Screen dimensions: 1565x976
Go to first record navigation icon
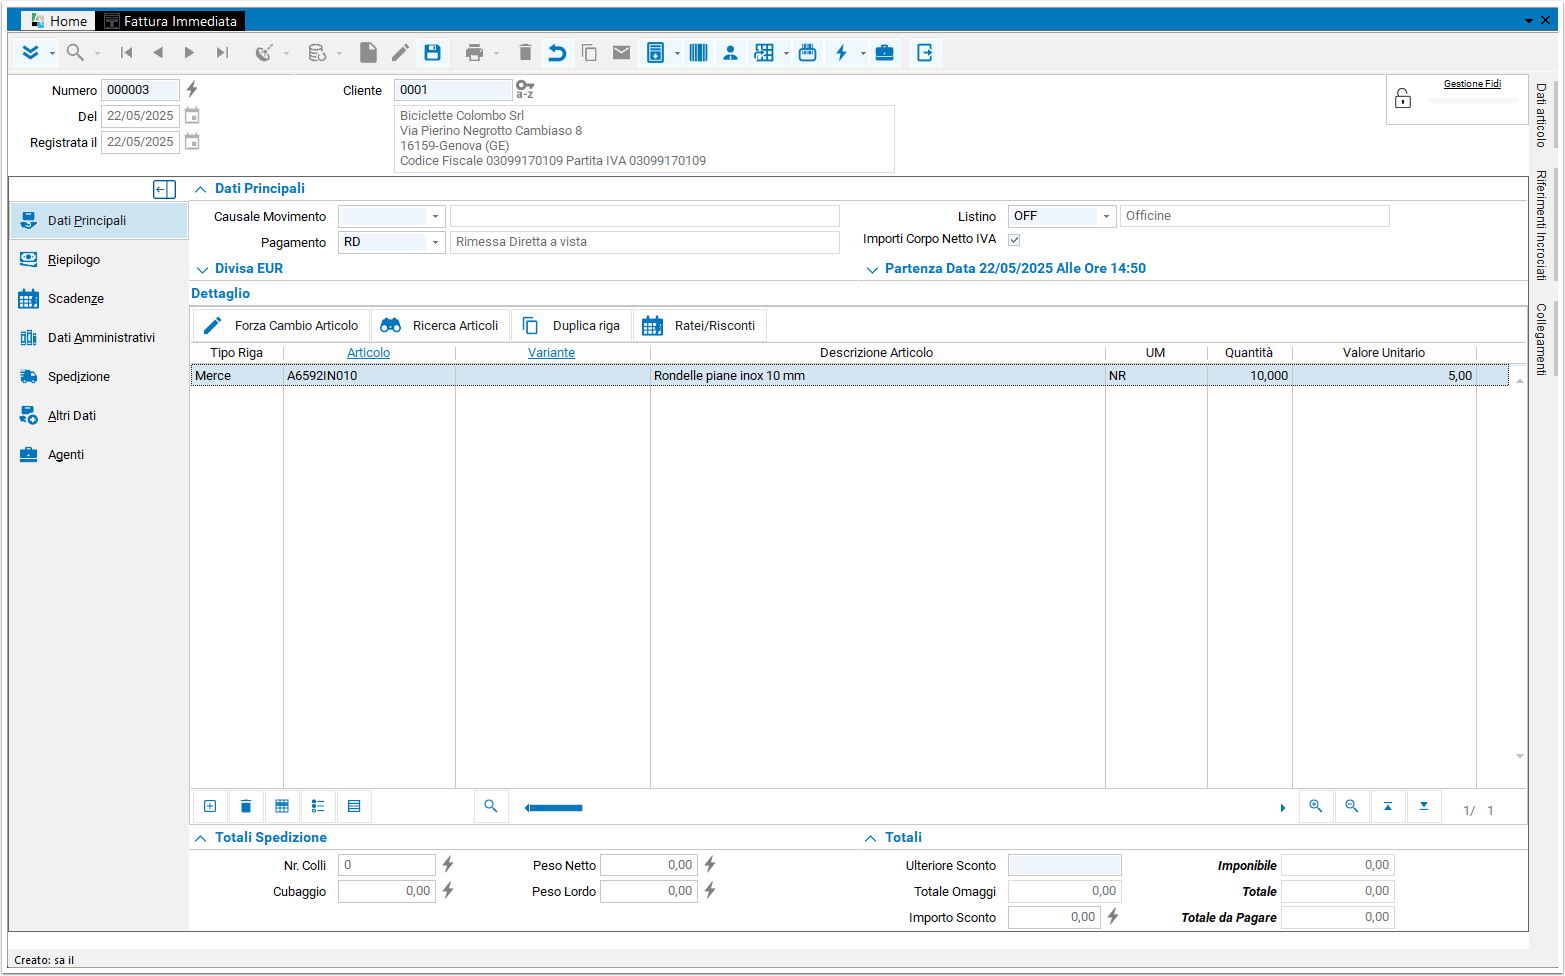[126, 53]
